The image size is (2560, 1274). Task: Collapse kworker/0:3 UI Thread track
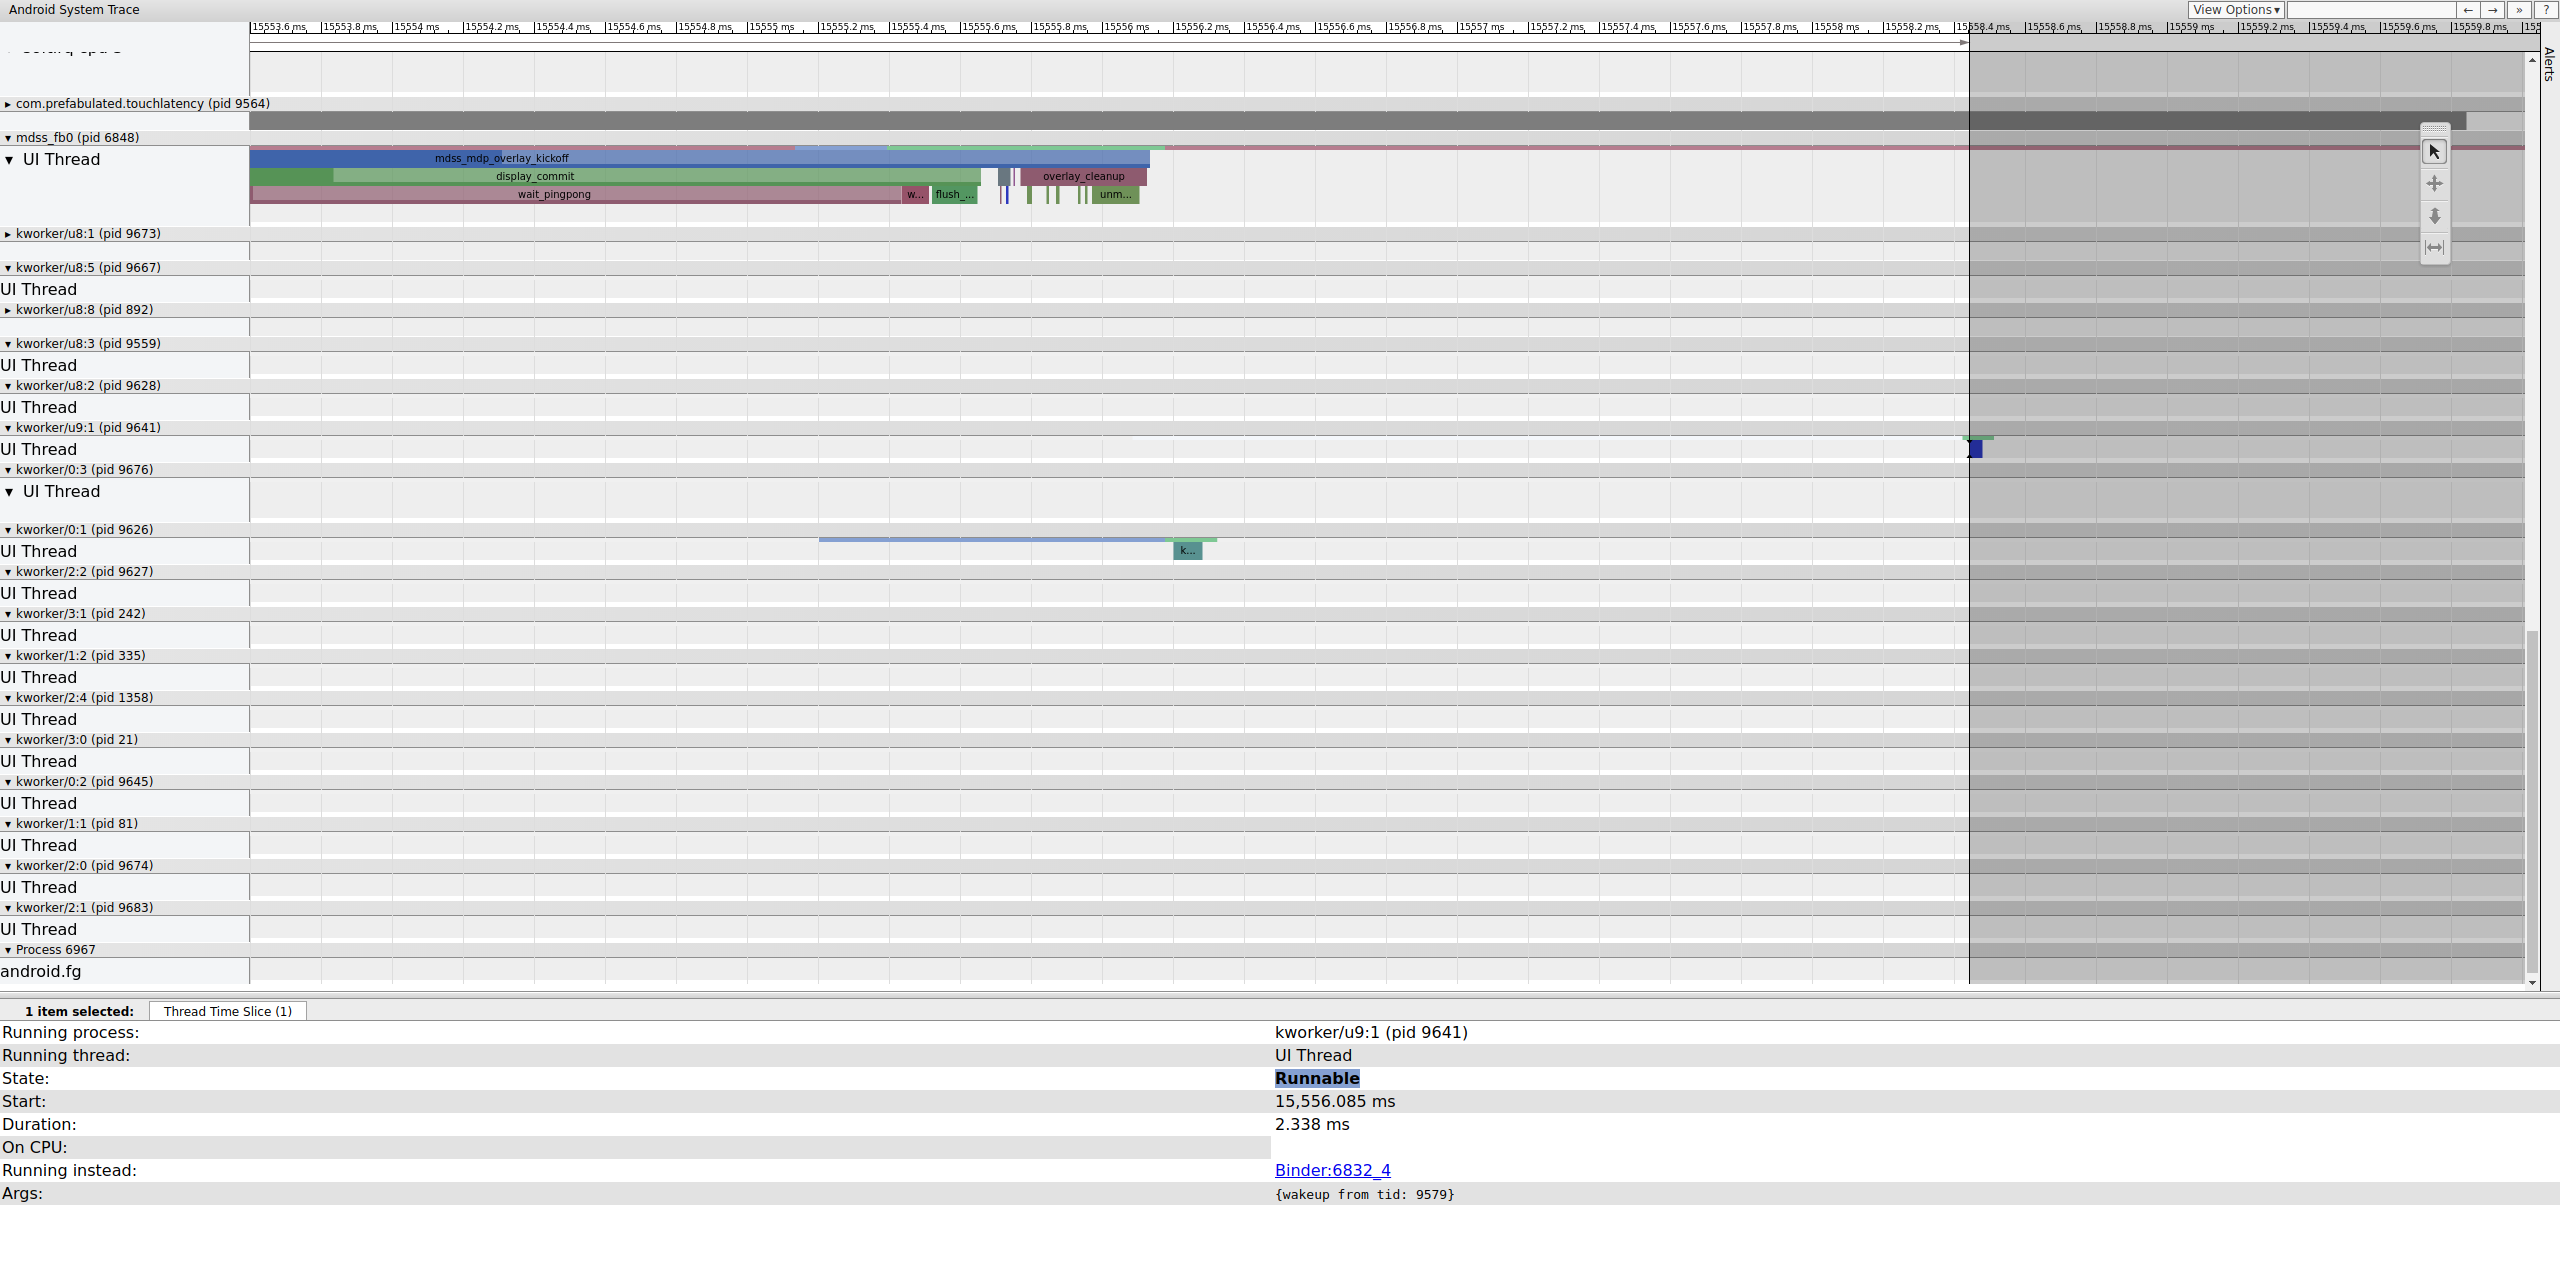point(10,492)
